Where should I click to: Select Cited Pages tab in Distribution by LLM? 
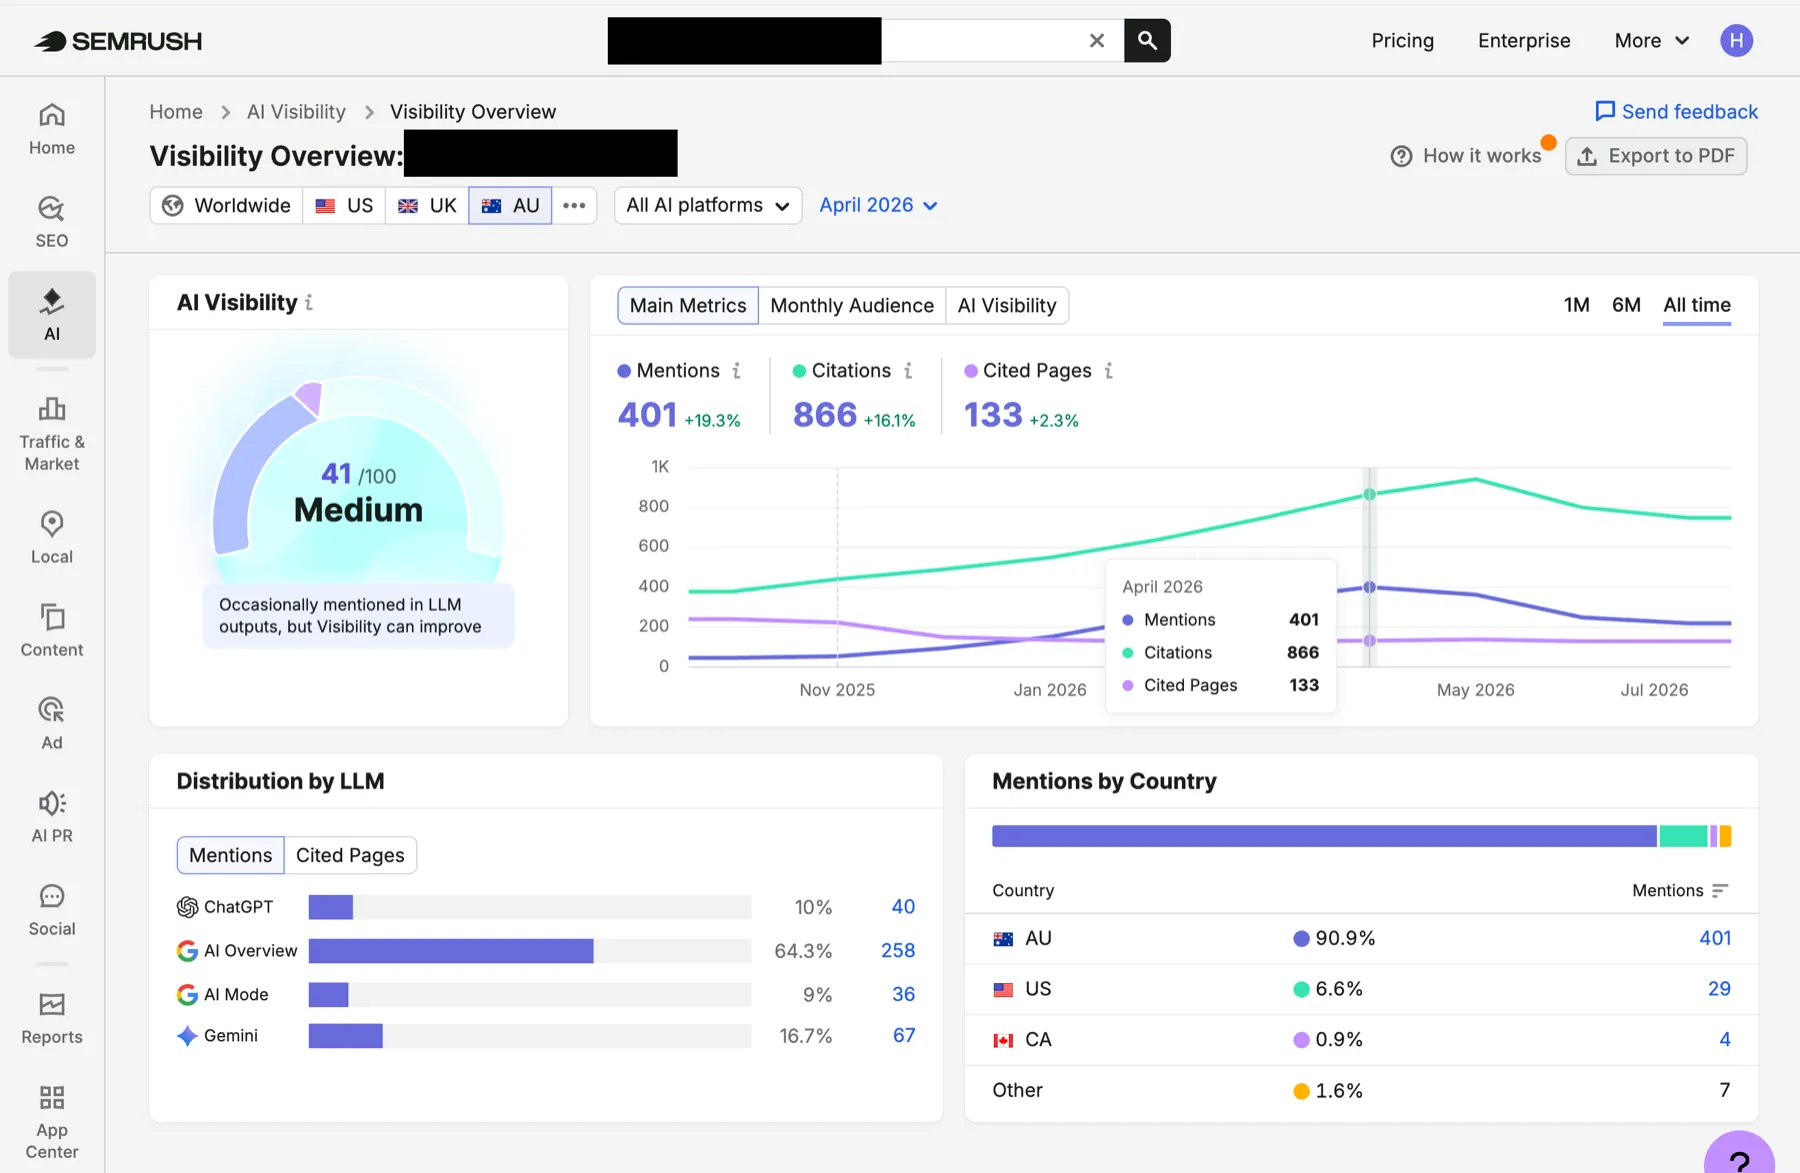point(350,855)
